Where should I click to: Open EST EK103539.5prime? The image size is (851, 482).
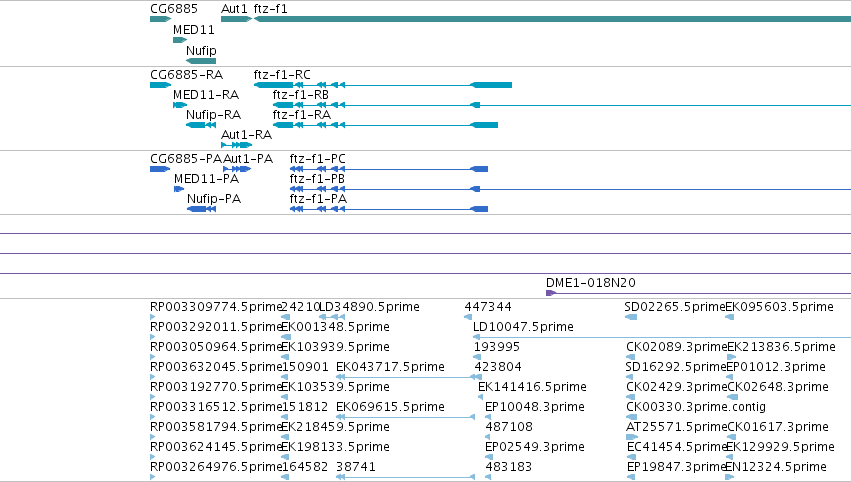click(x=335, y=386)
